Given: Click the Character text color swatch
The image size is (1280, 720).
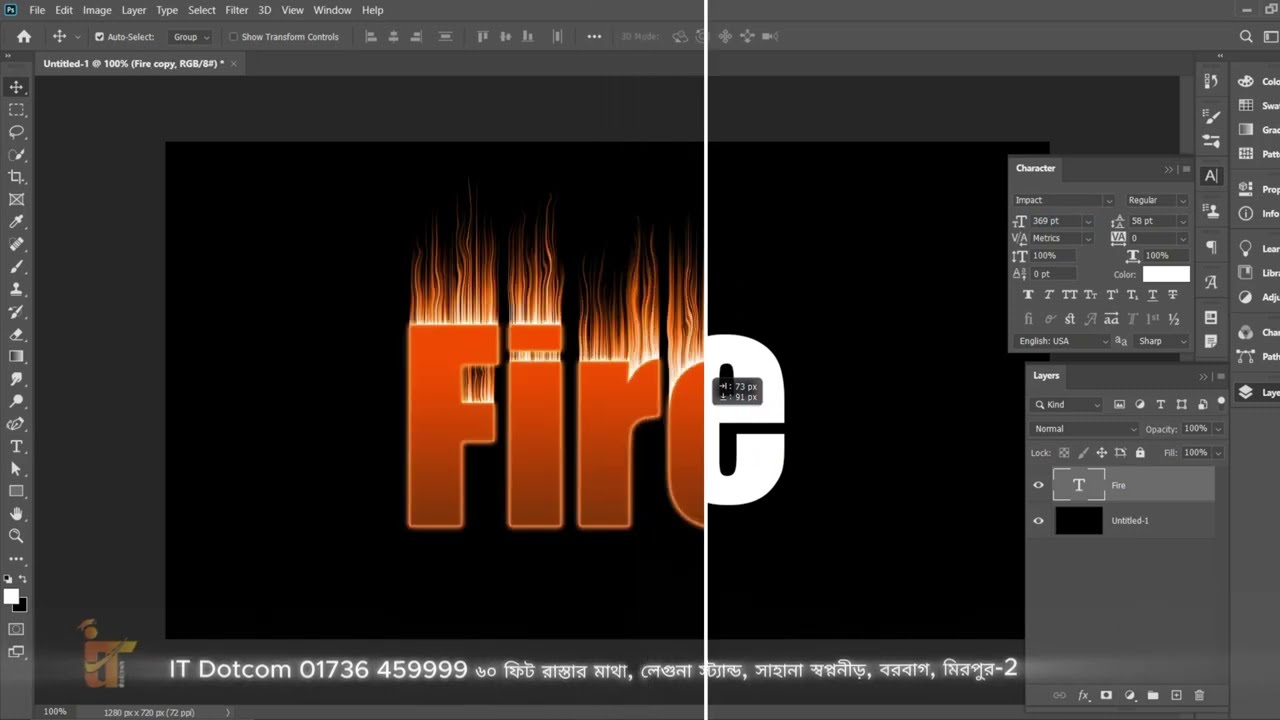Looking at the screenshot, I should [x=1166, y=274].
